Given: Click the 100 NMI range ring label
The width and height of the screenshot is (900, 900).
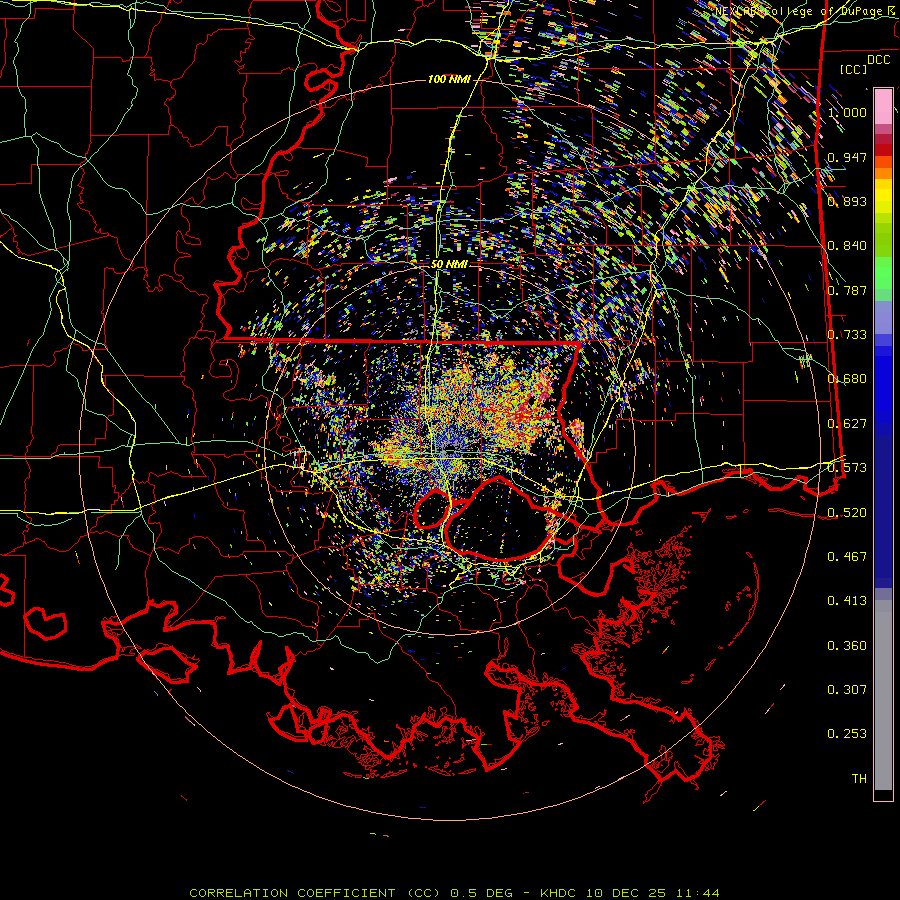Looking at the screenshot, I should pyautogui.click(x=449, y=79).
